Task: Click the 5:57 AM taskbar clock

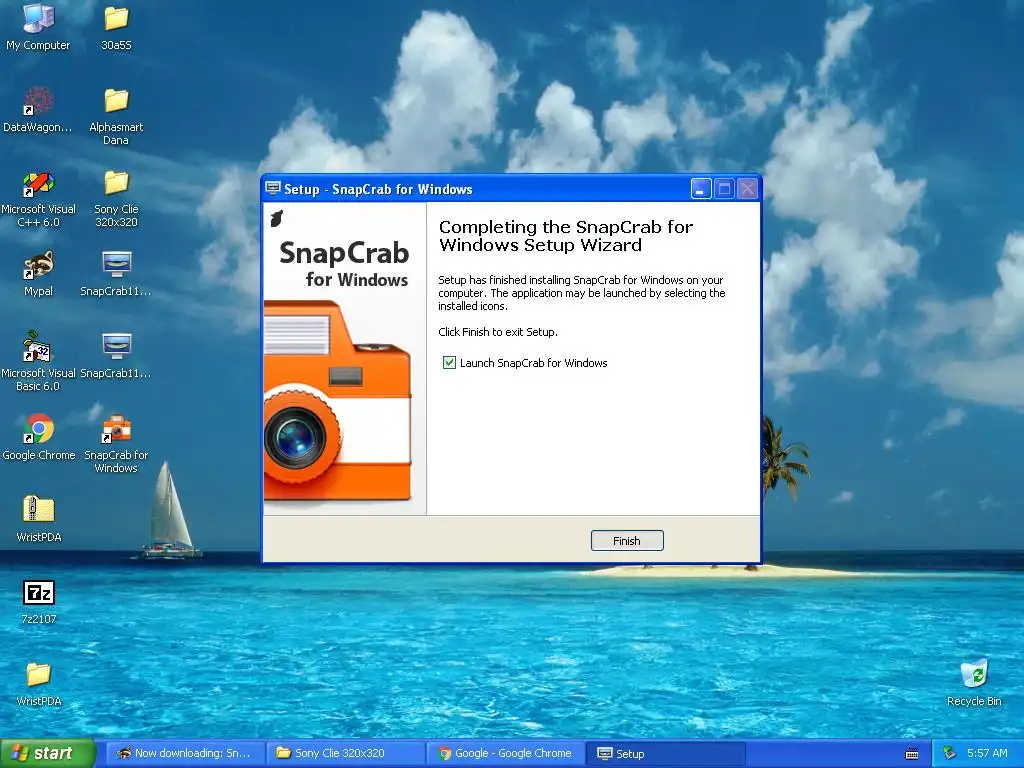Action: (x=987, y=754)
